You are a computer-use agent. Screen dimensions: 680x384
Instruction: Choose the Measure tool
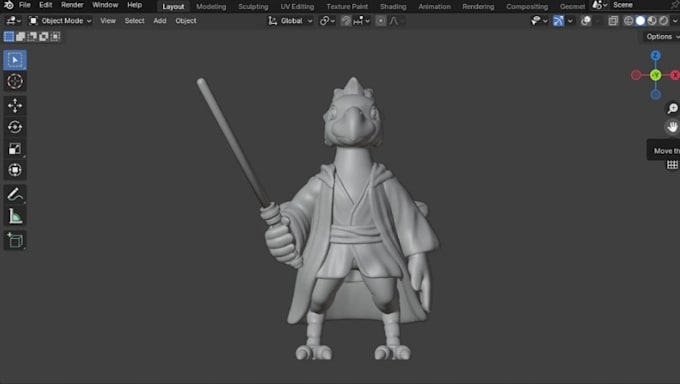(15, 216)
